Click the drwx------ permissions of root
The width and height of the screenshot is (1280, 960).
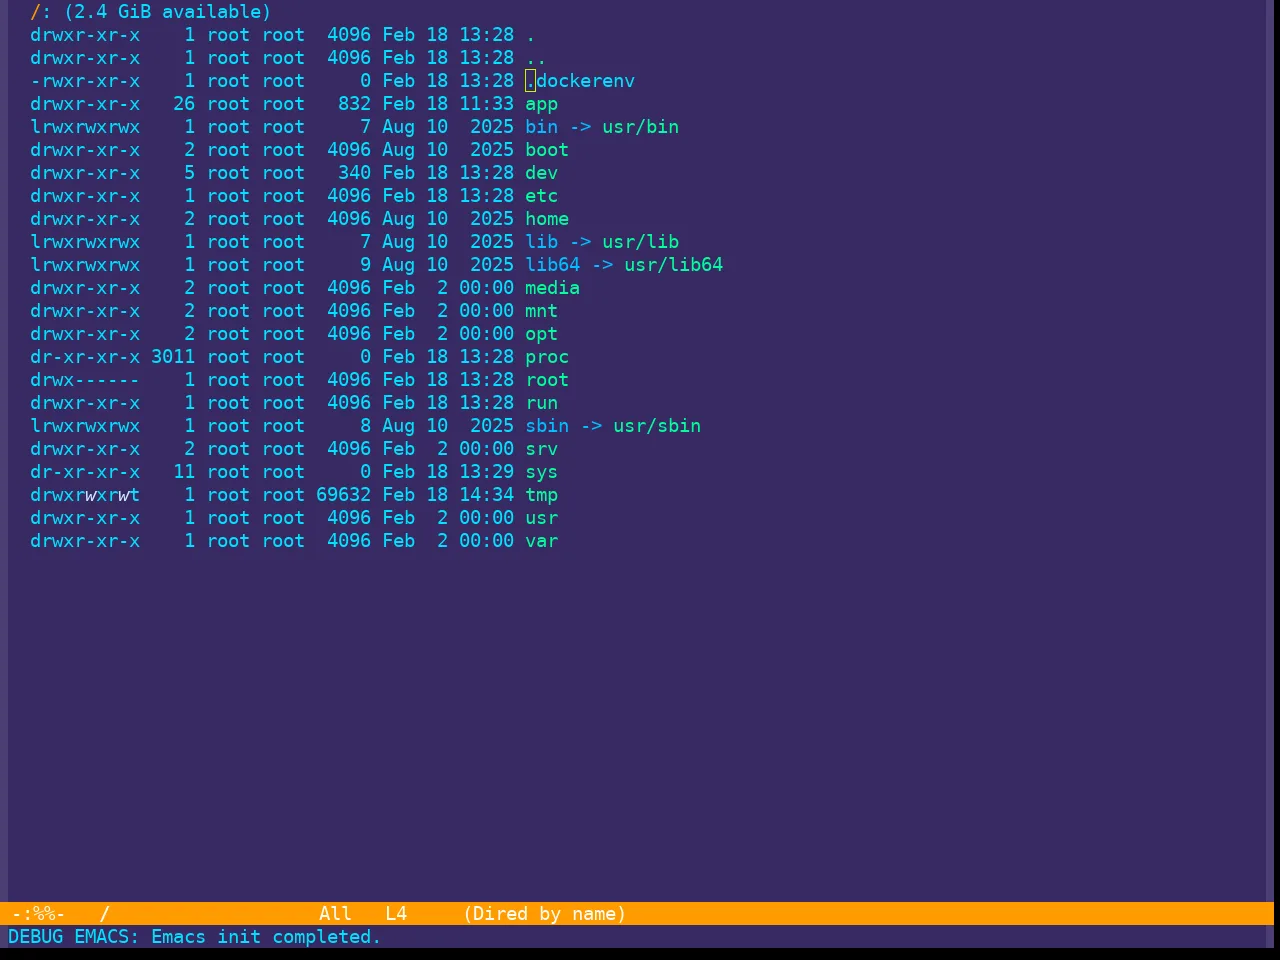(85, 380)
